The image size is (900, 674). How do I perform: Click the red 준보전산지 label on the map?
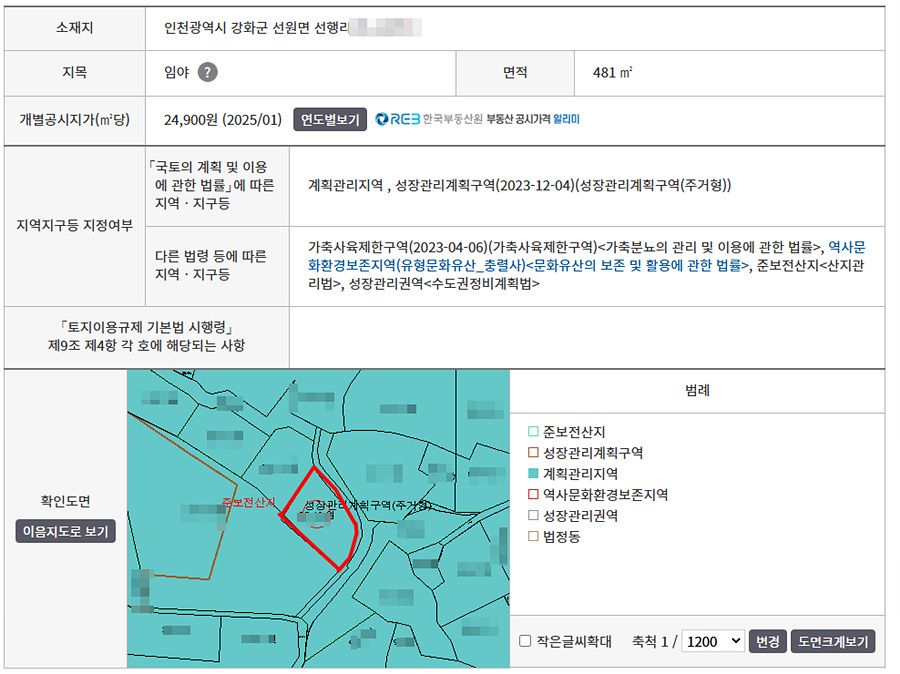pyautogui.click(x=247, y=502)
